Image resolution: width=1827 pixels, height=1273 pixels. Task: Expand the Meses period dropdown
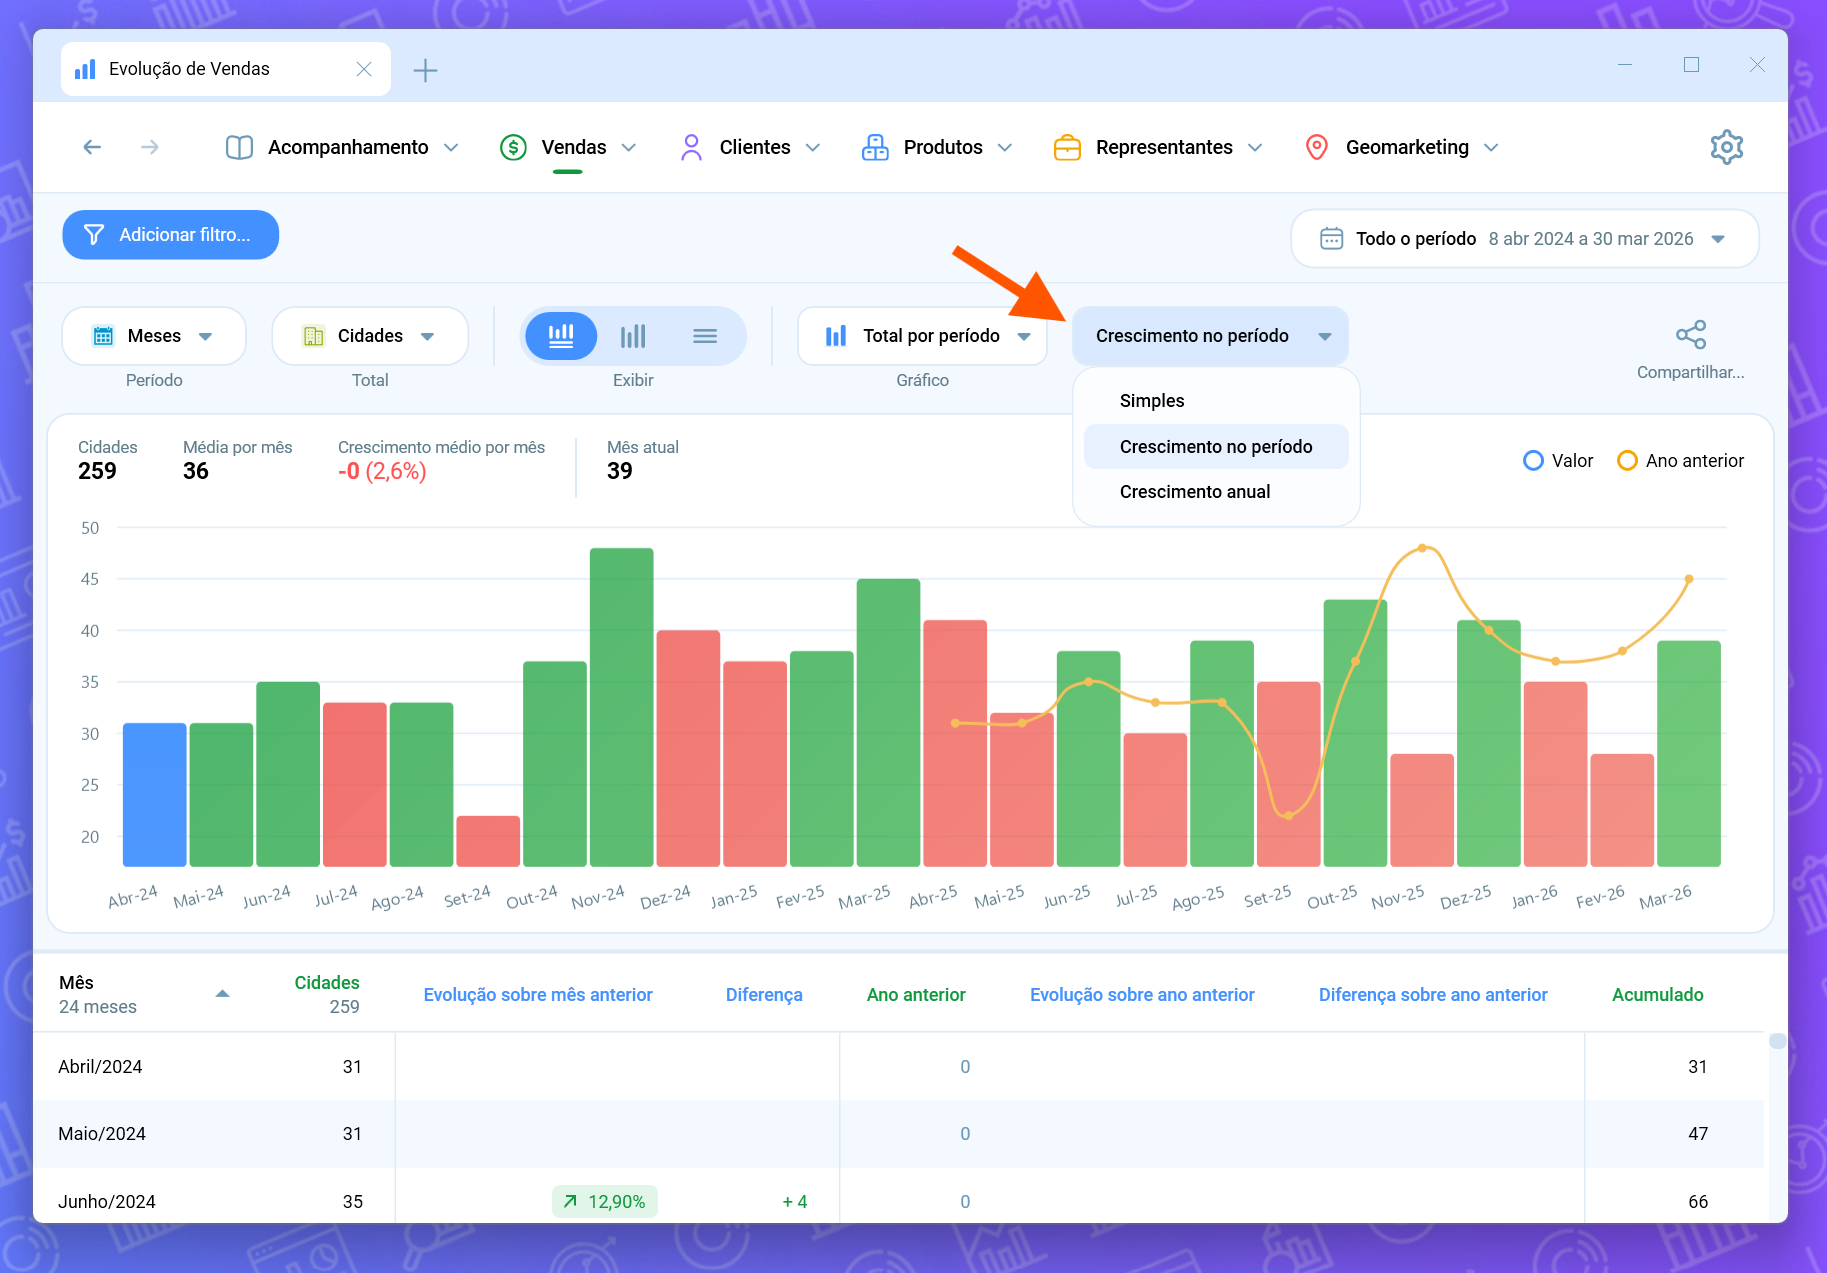point(154,336)
